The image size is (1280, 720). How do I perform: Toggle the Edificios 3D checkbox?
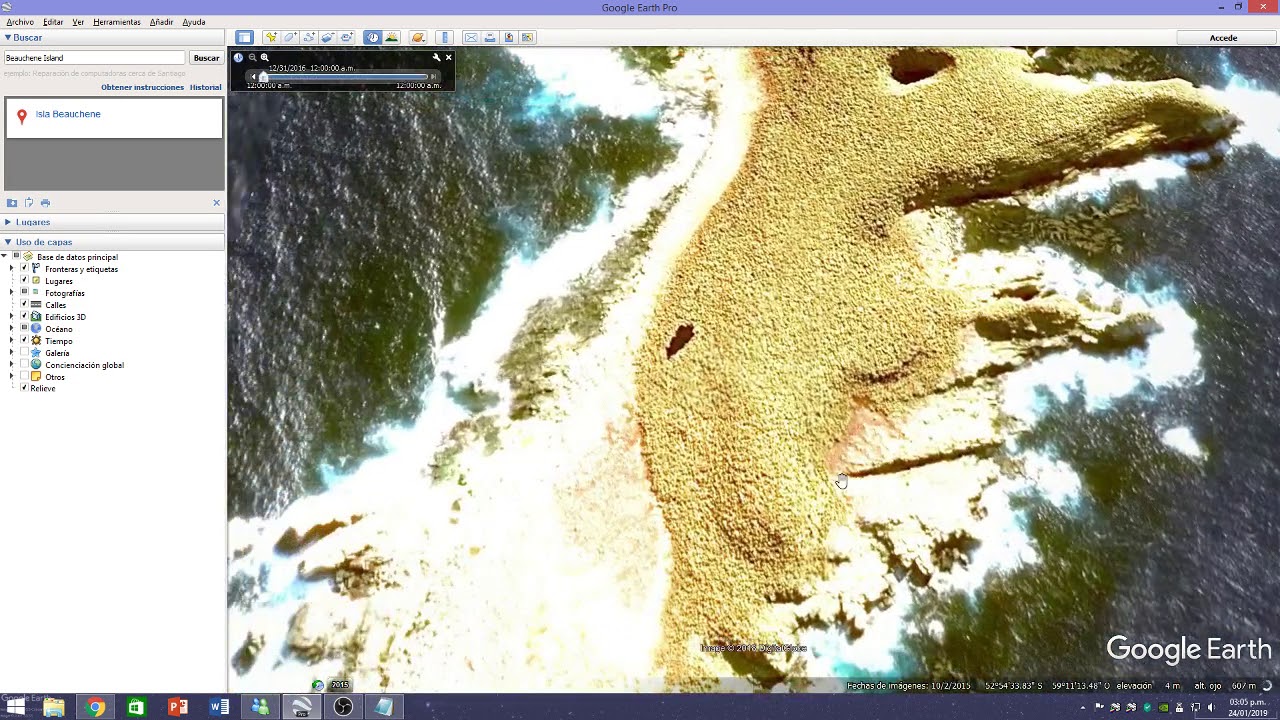click(x=24, y=316)
